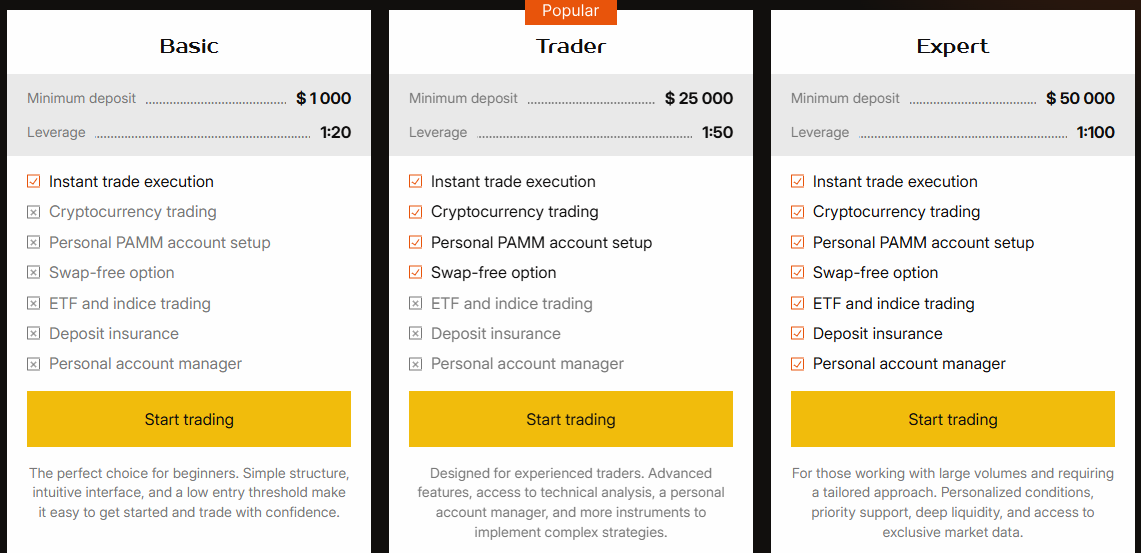The width and height of the screenshot is (1141, 553).
Task: Click the $25 000 minimum deposit value
Action: [x=699, y=98]
